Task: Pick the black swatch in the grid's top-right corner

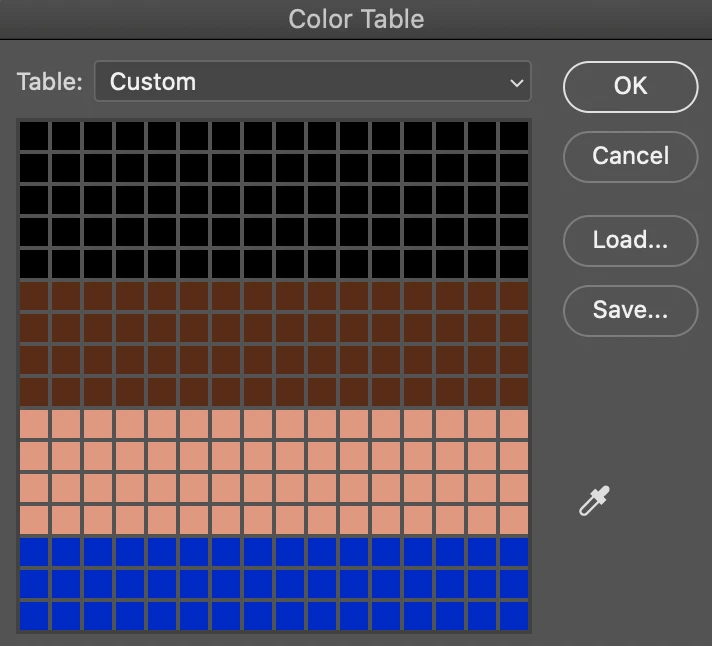Action: point(514,135)
